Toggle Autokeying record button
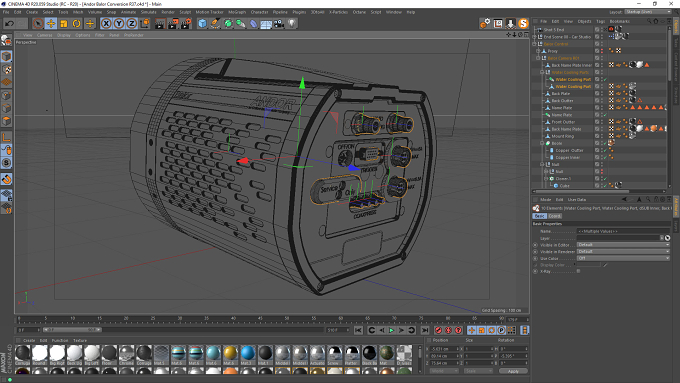This screenshot has height=383, width=680. coord(448,331)
